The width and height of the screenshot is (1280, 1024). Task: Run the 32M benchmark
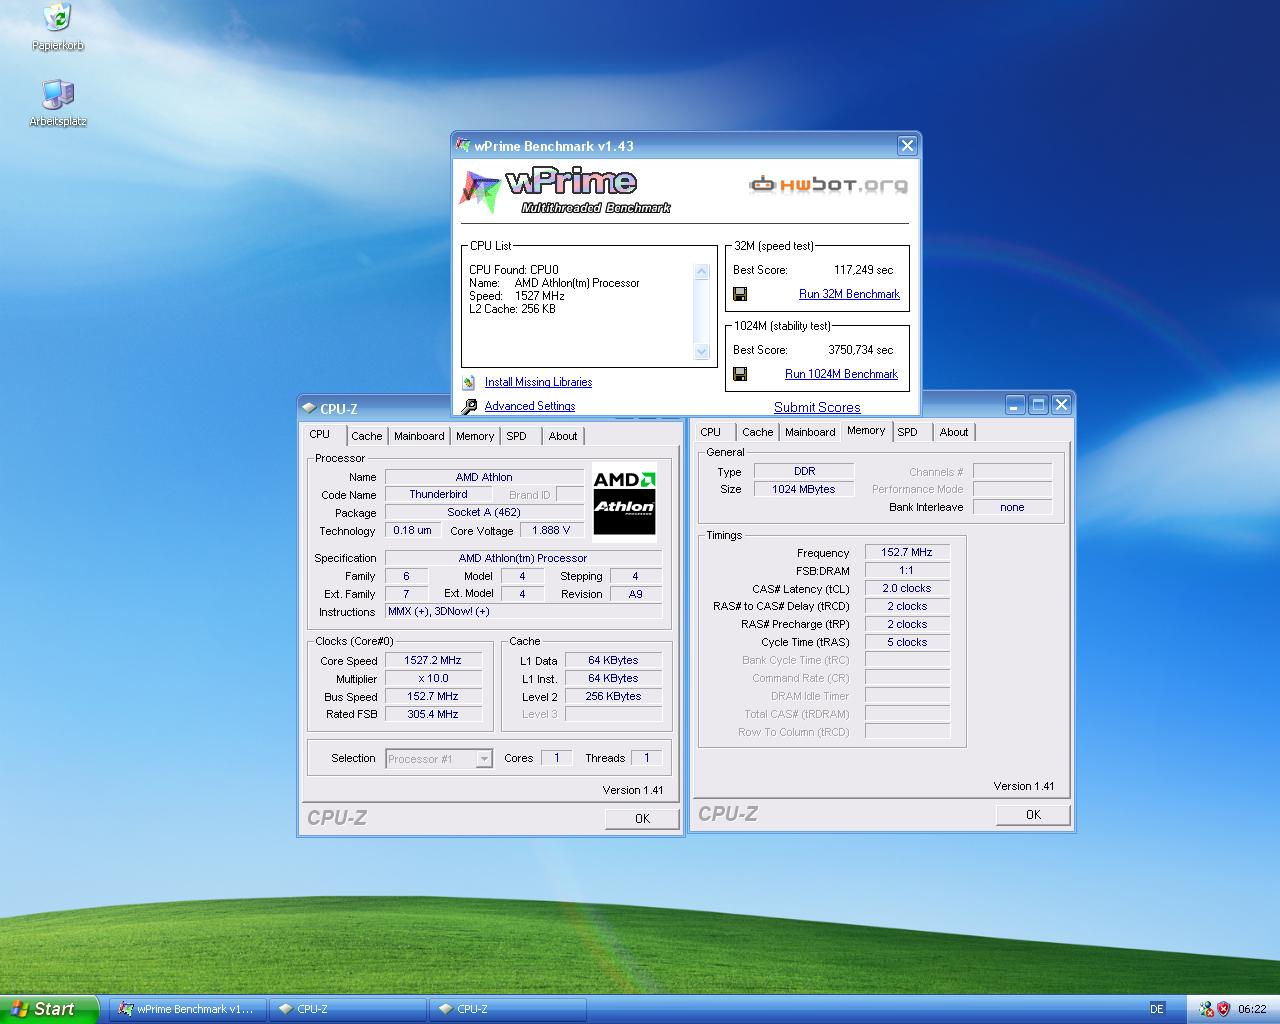click(x=849, y=294)
